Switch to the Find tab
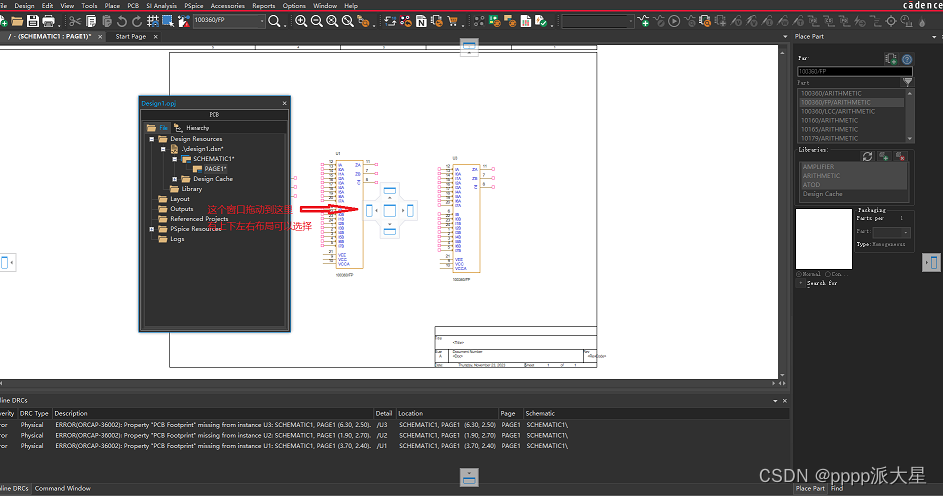Viewport: 943px width, 496px height. tap(837, 488)
